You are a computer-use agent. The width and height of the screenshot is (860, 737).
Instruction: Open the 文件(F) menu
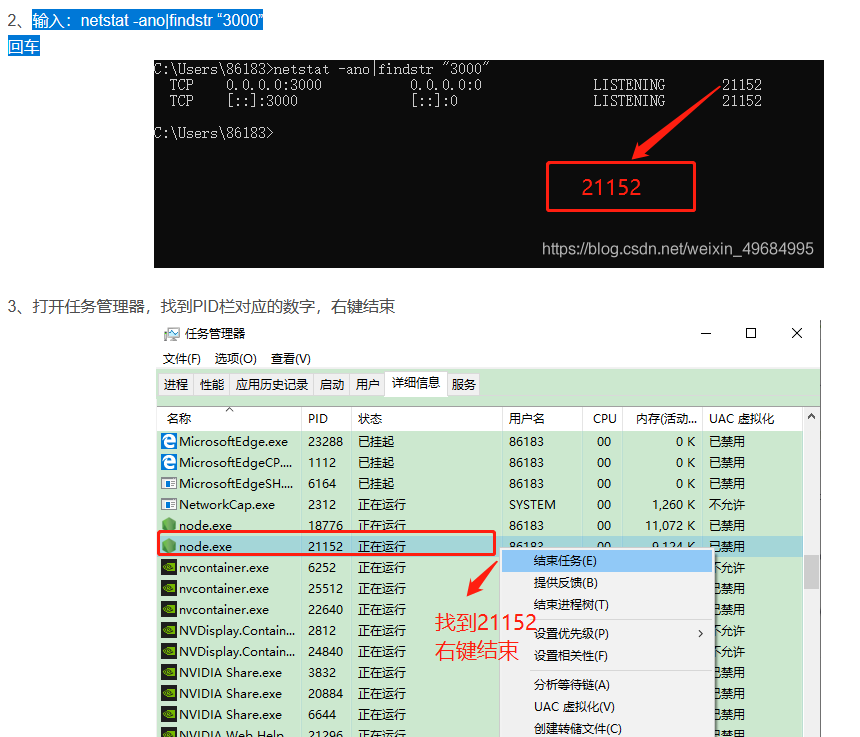(181, 358)
